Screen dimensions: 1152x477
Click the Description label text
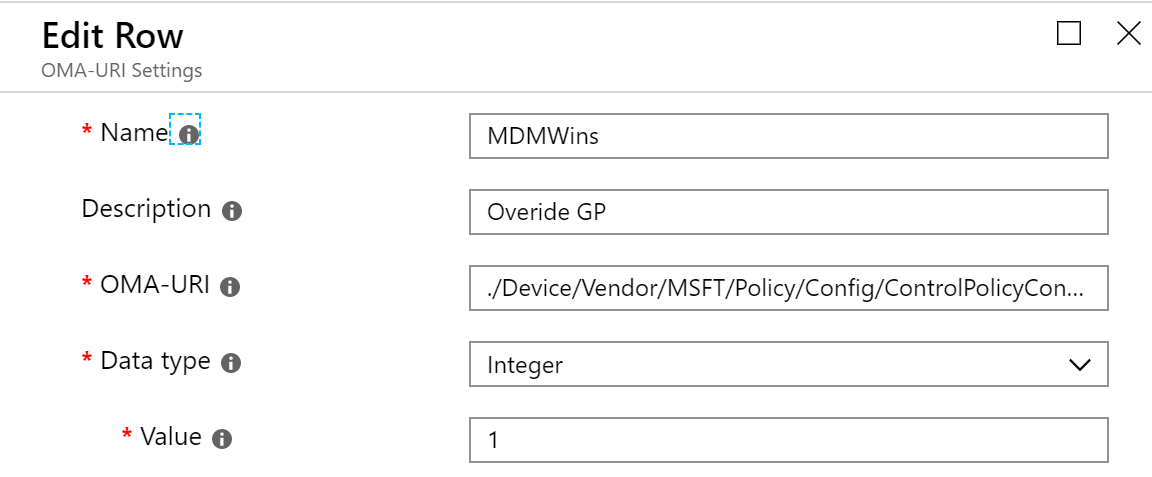click(146, 209)
